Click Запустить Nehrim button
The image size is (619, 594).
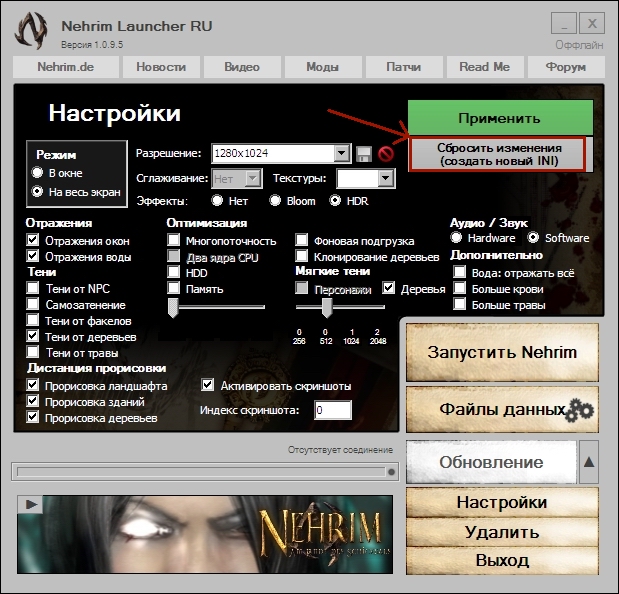coord(502,352)
